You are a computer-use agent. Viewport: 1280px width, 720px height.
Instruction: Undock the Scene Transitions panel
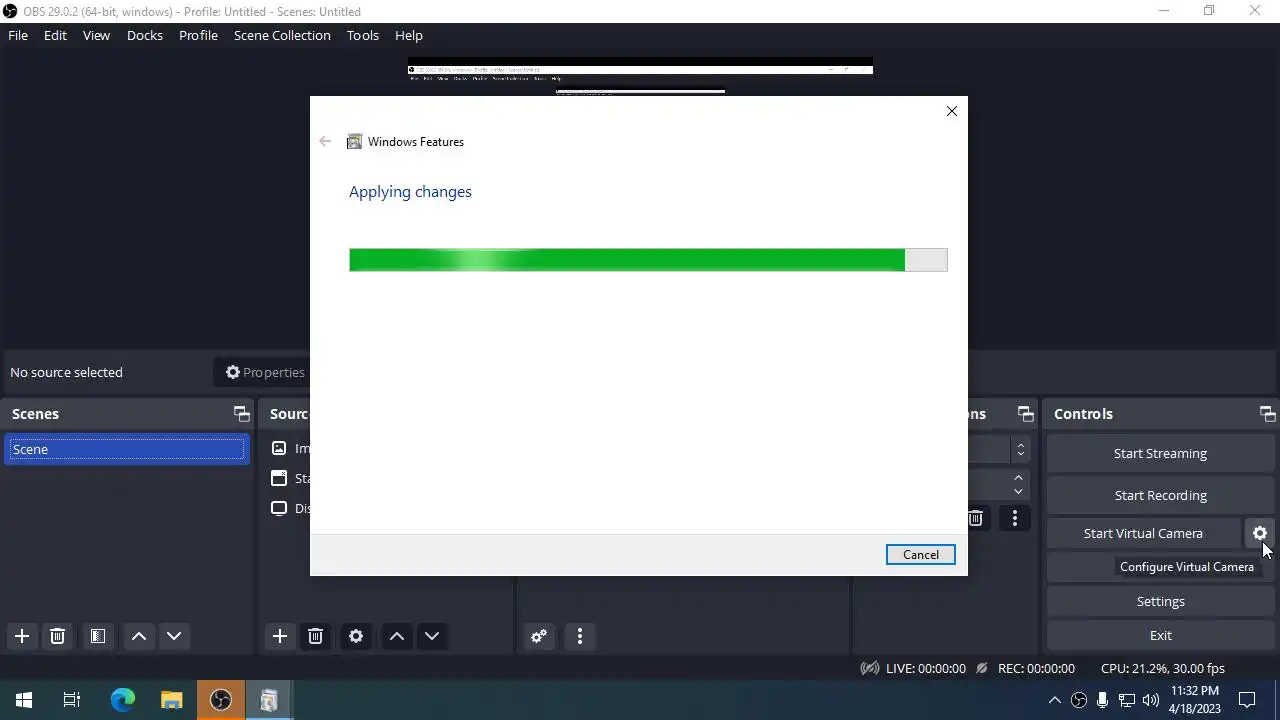1025,414
